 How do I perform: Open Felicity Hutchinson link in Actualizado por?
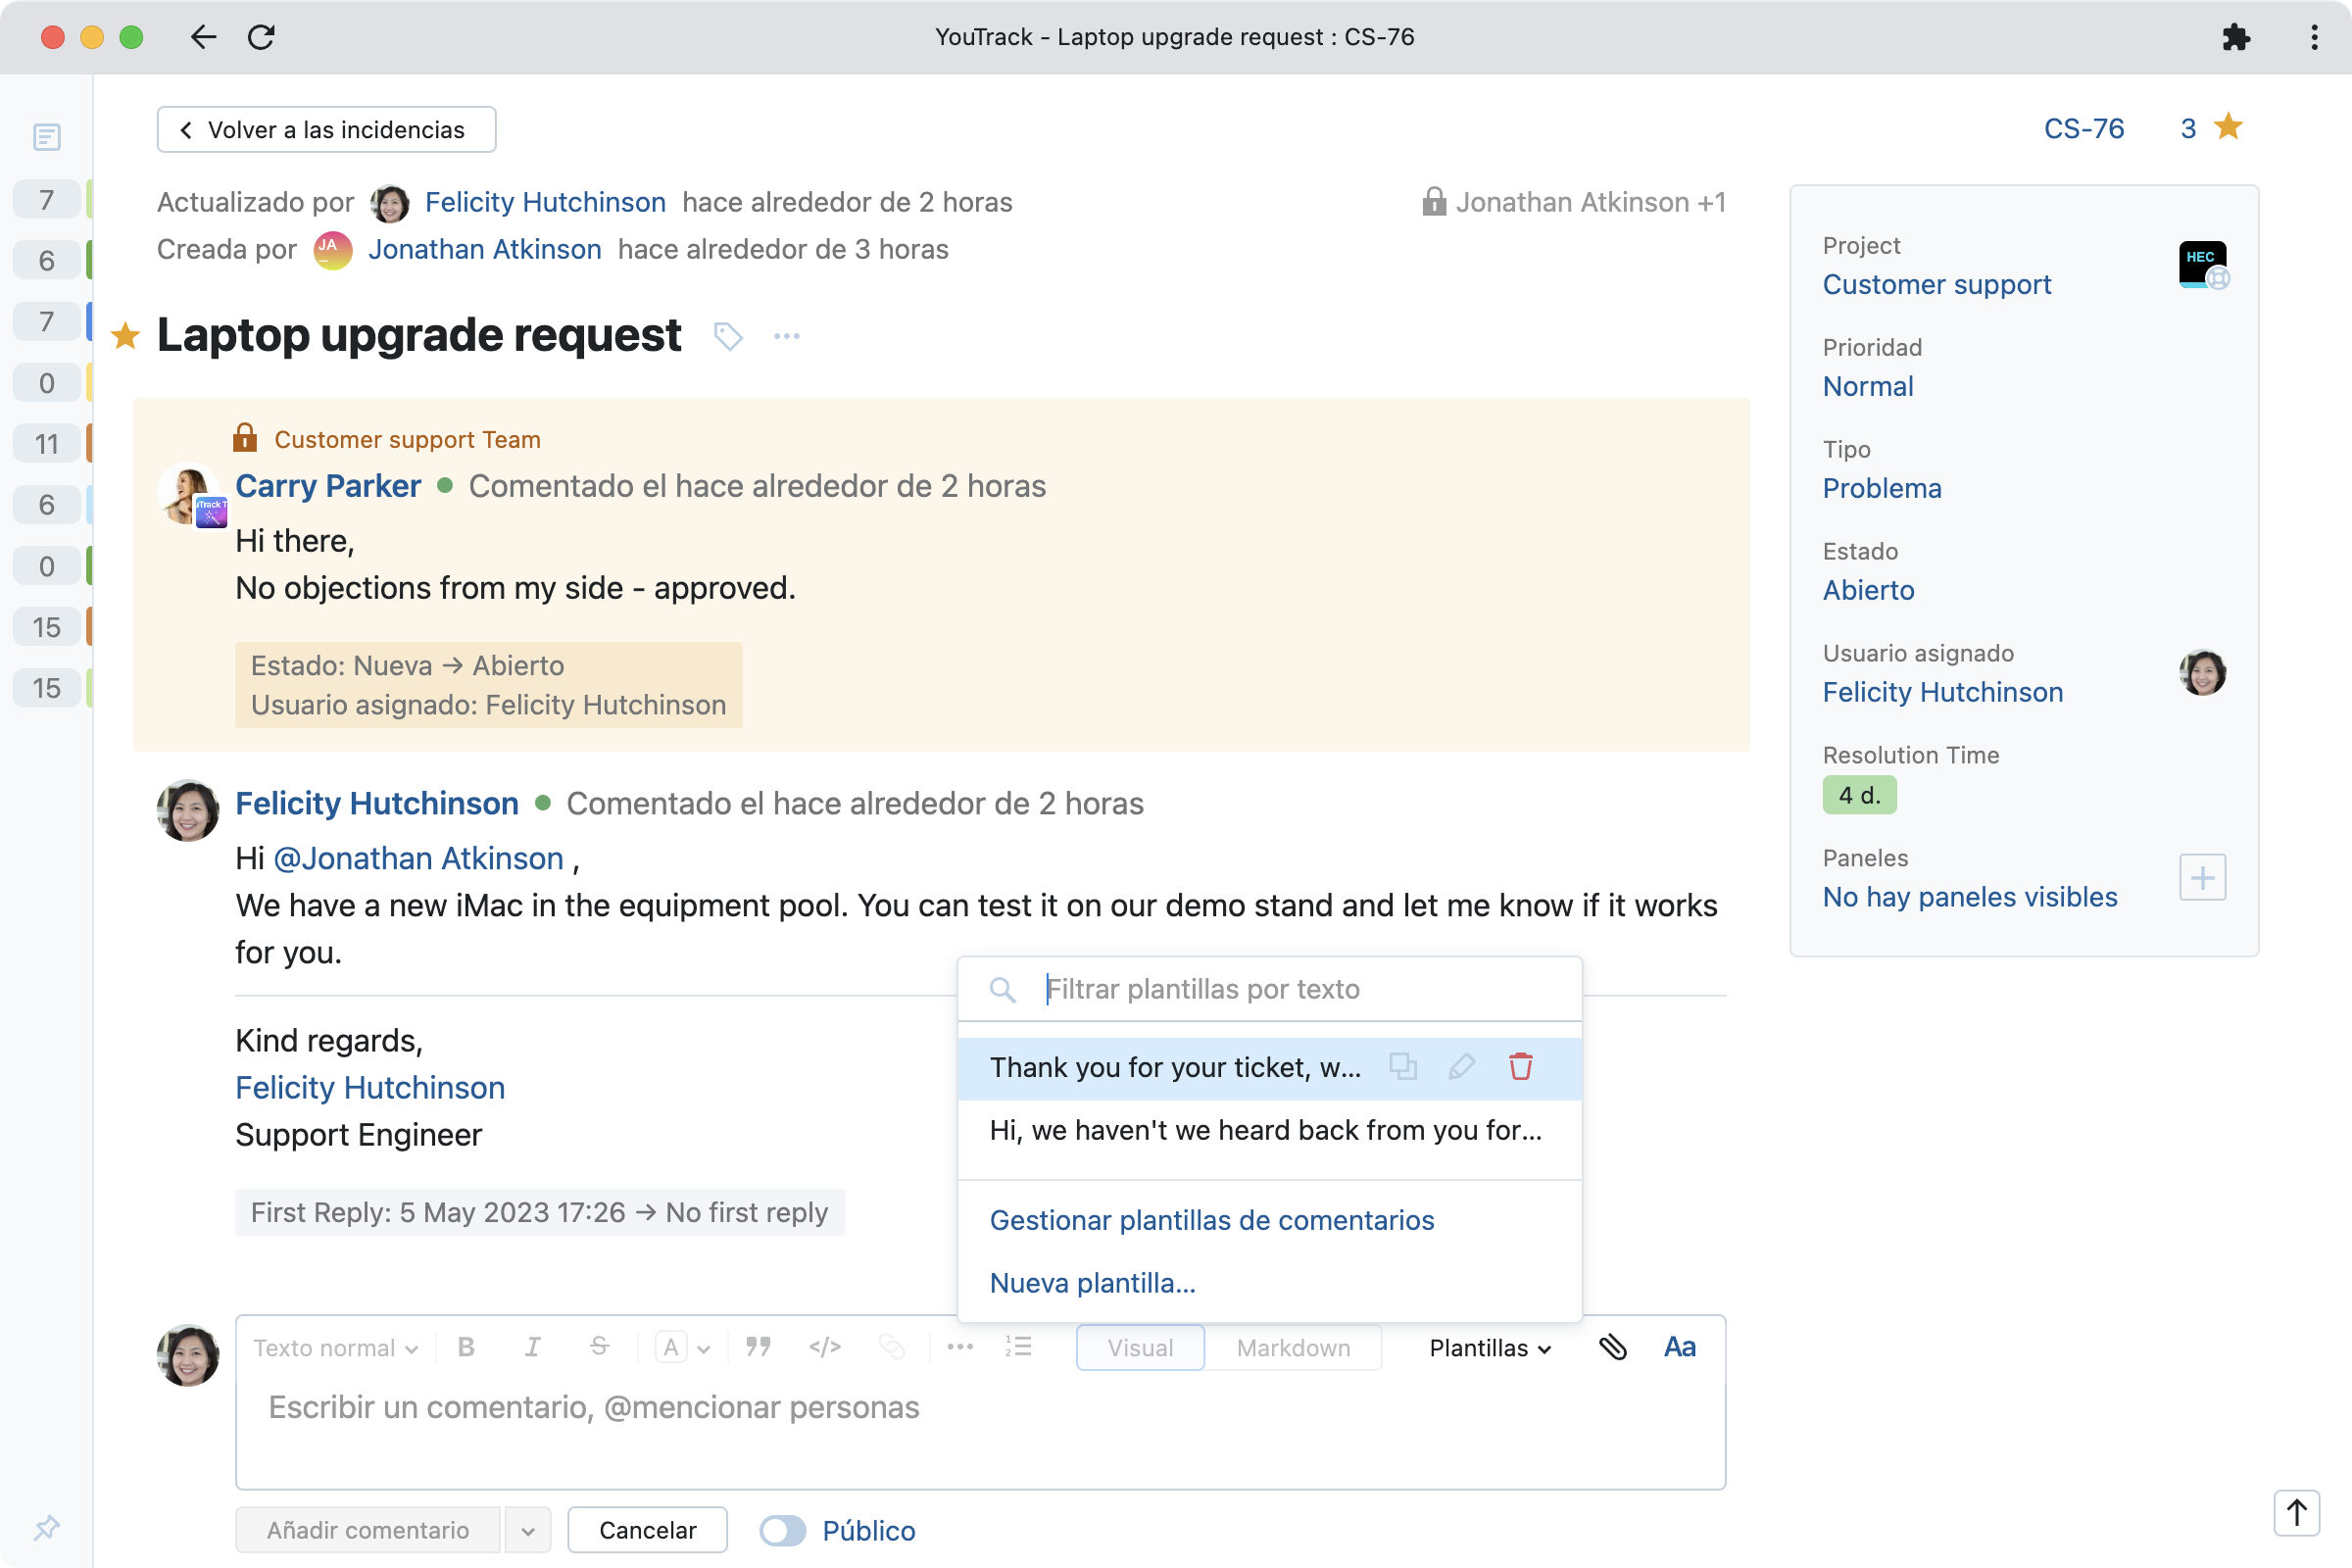[x=545, y=202]
